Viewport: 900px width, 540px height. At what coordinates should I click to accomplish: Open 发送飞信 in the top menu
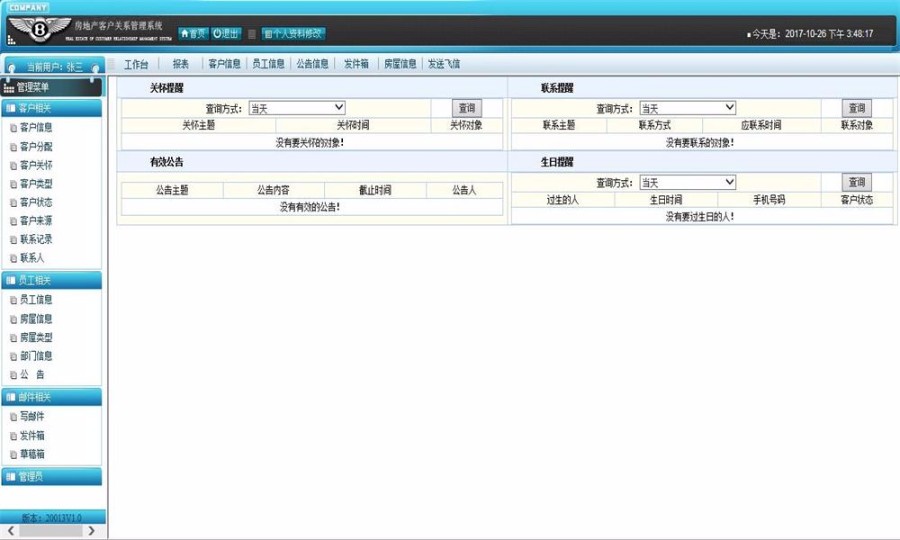point(444,64)
